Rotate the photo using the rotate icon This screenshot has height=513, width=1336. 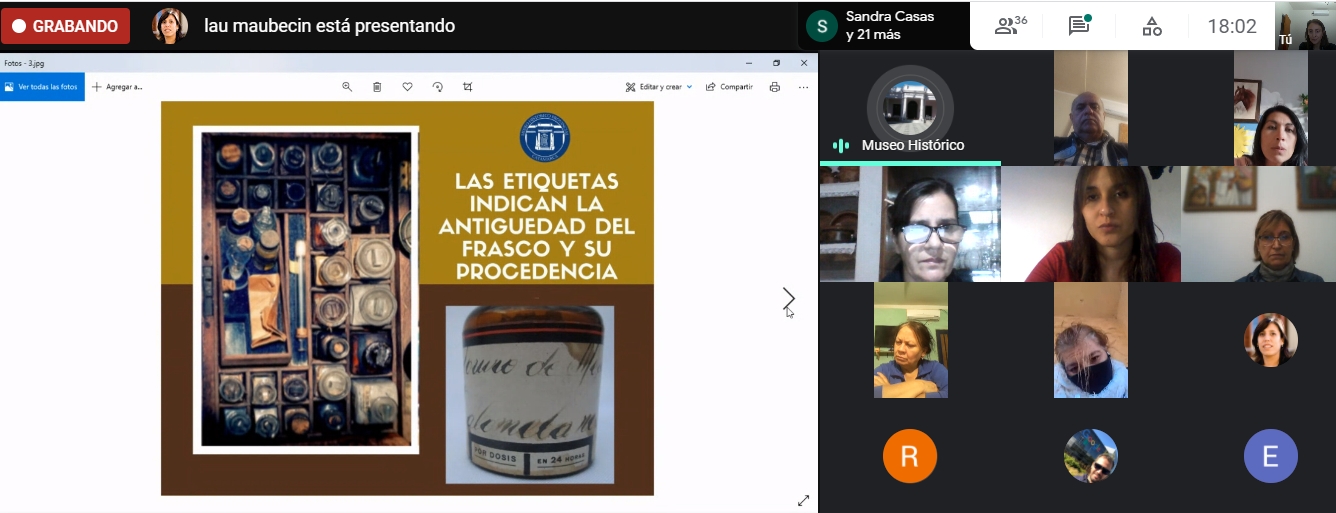(x=437, y=87)
